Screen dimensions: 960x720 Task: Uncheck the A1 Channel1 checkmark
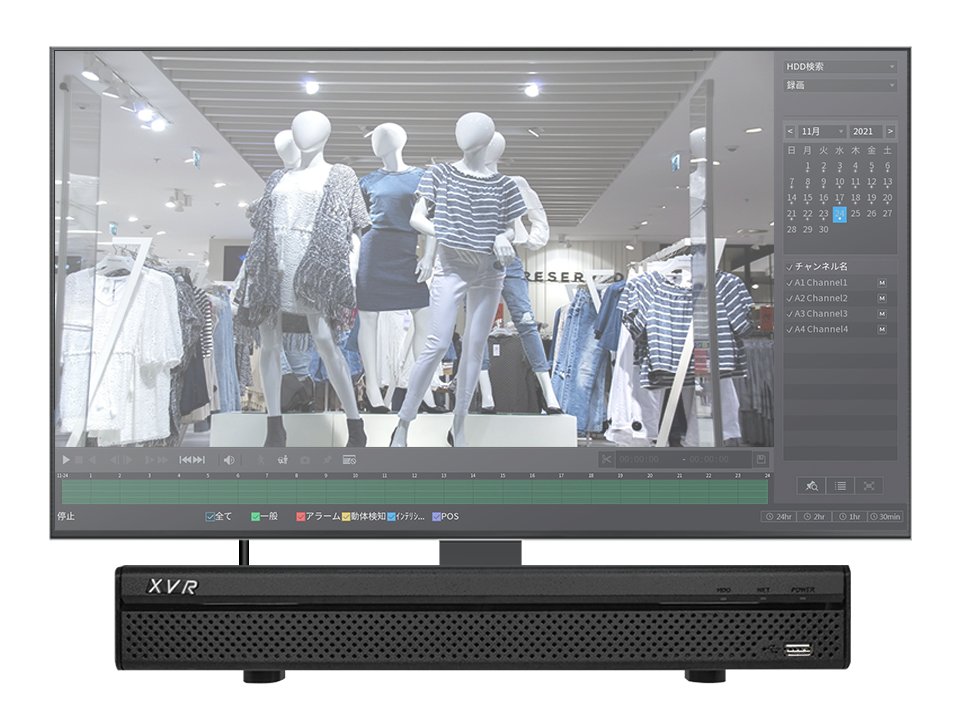(790, 283)
